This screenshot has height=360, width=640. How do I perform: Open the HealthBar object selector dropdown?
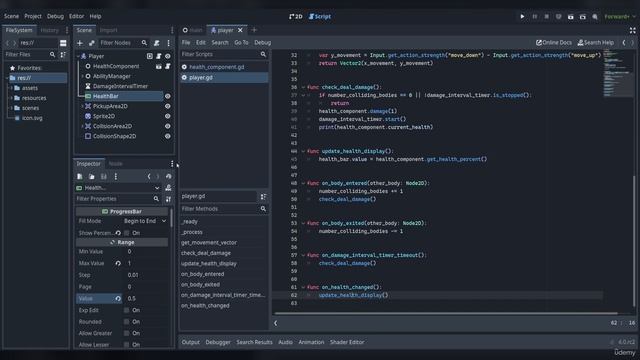pyautogui.click(x=119, y=188)
